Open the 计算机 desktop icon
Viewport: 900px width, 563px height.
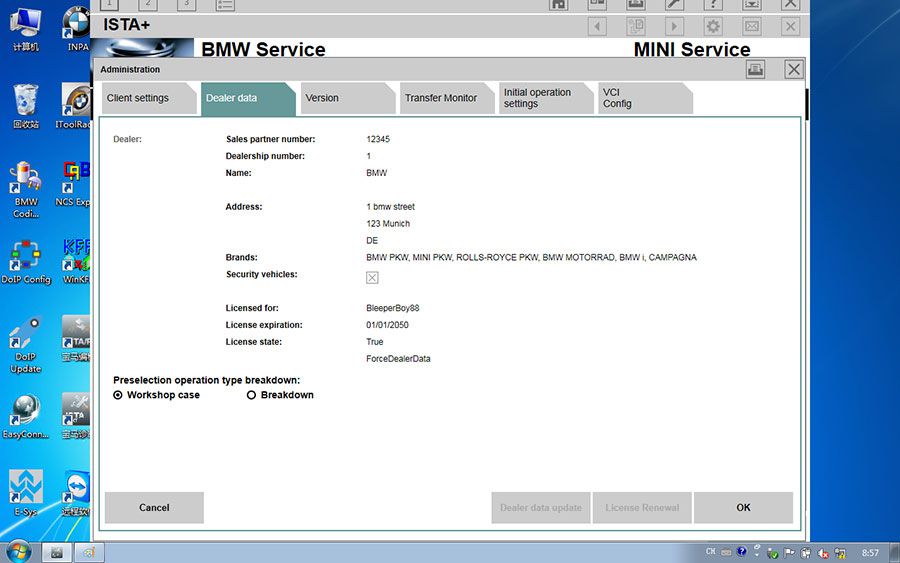click(x=26, y=30)
